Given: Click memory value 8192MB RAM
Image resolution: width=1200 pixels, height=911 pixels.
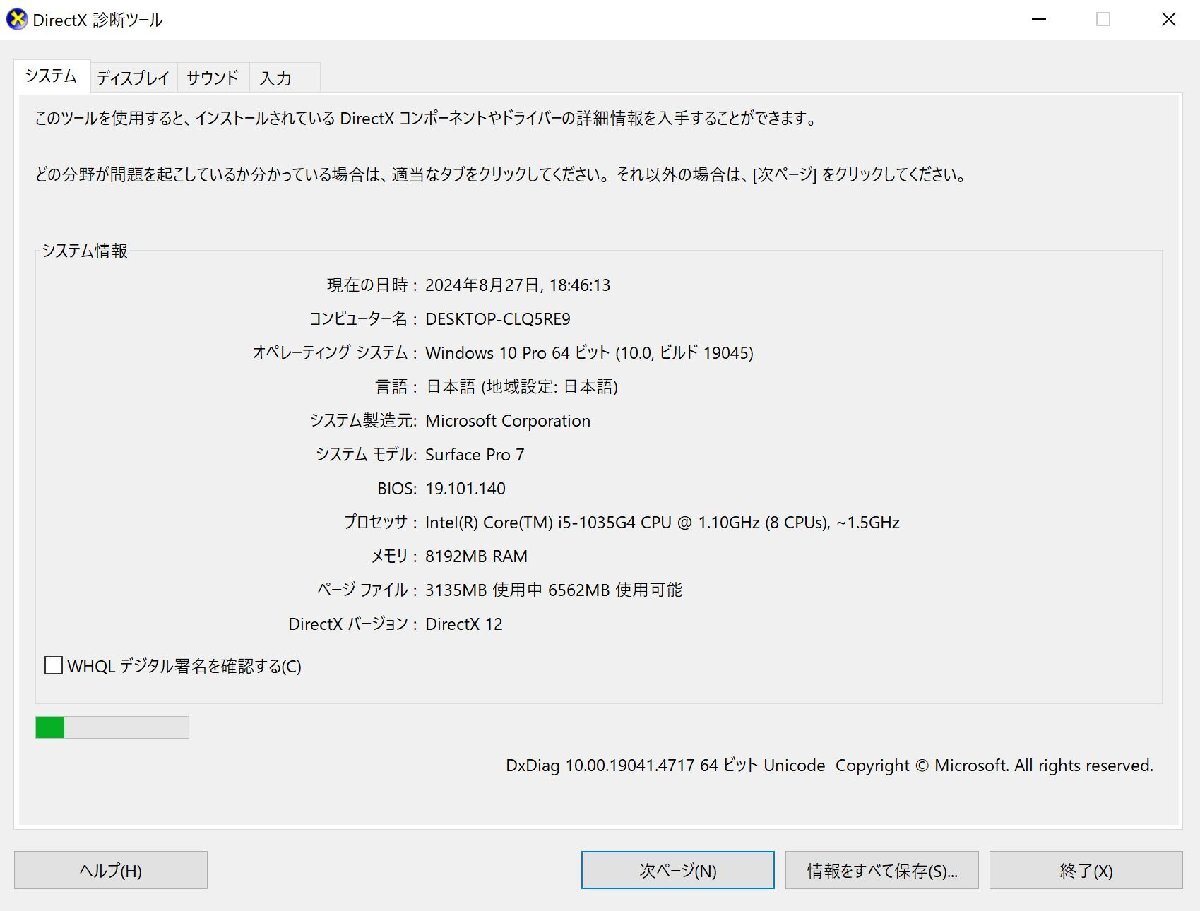Looking at the screenshot, I should (x=476, y=556).
